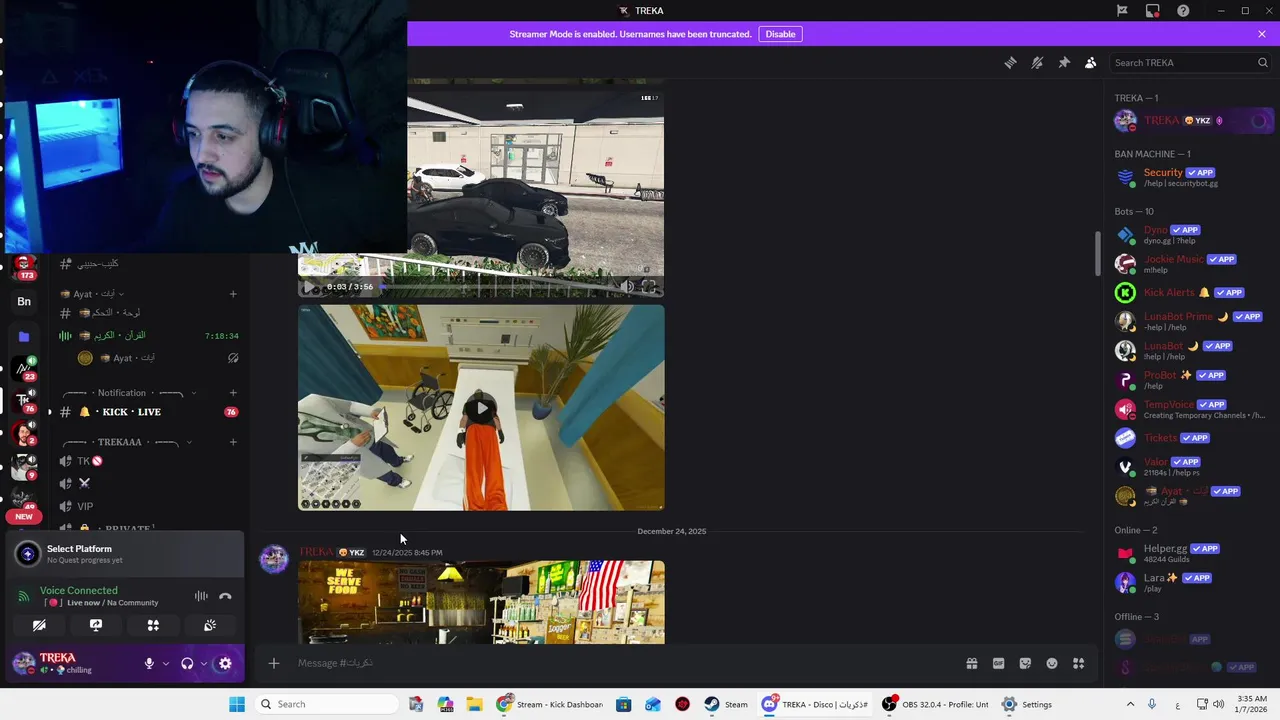Open the flag checkpoint icon in title bar

1122,11
